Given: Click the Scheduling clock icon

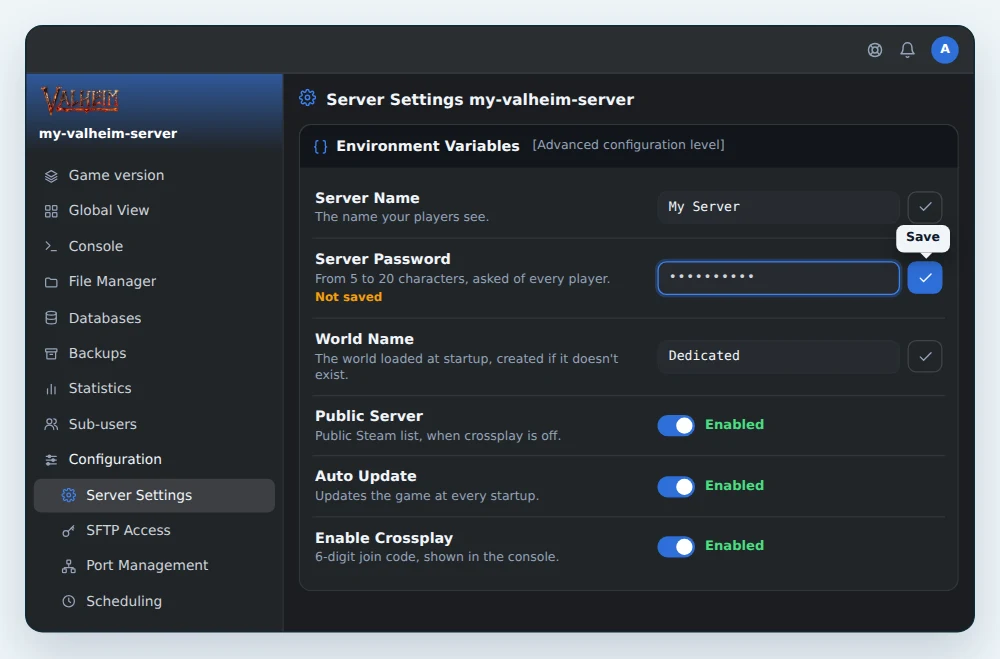Looking at the screenshot, I should 68,601.
